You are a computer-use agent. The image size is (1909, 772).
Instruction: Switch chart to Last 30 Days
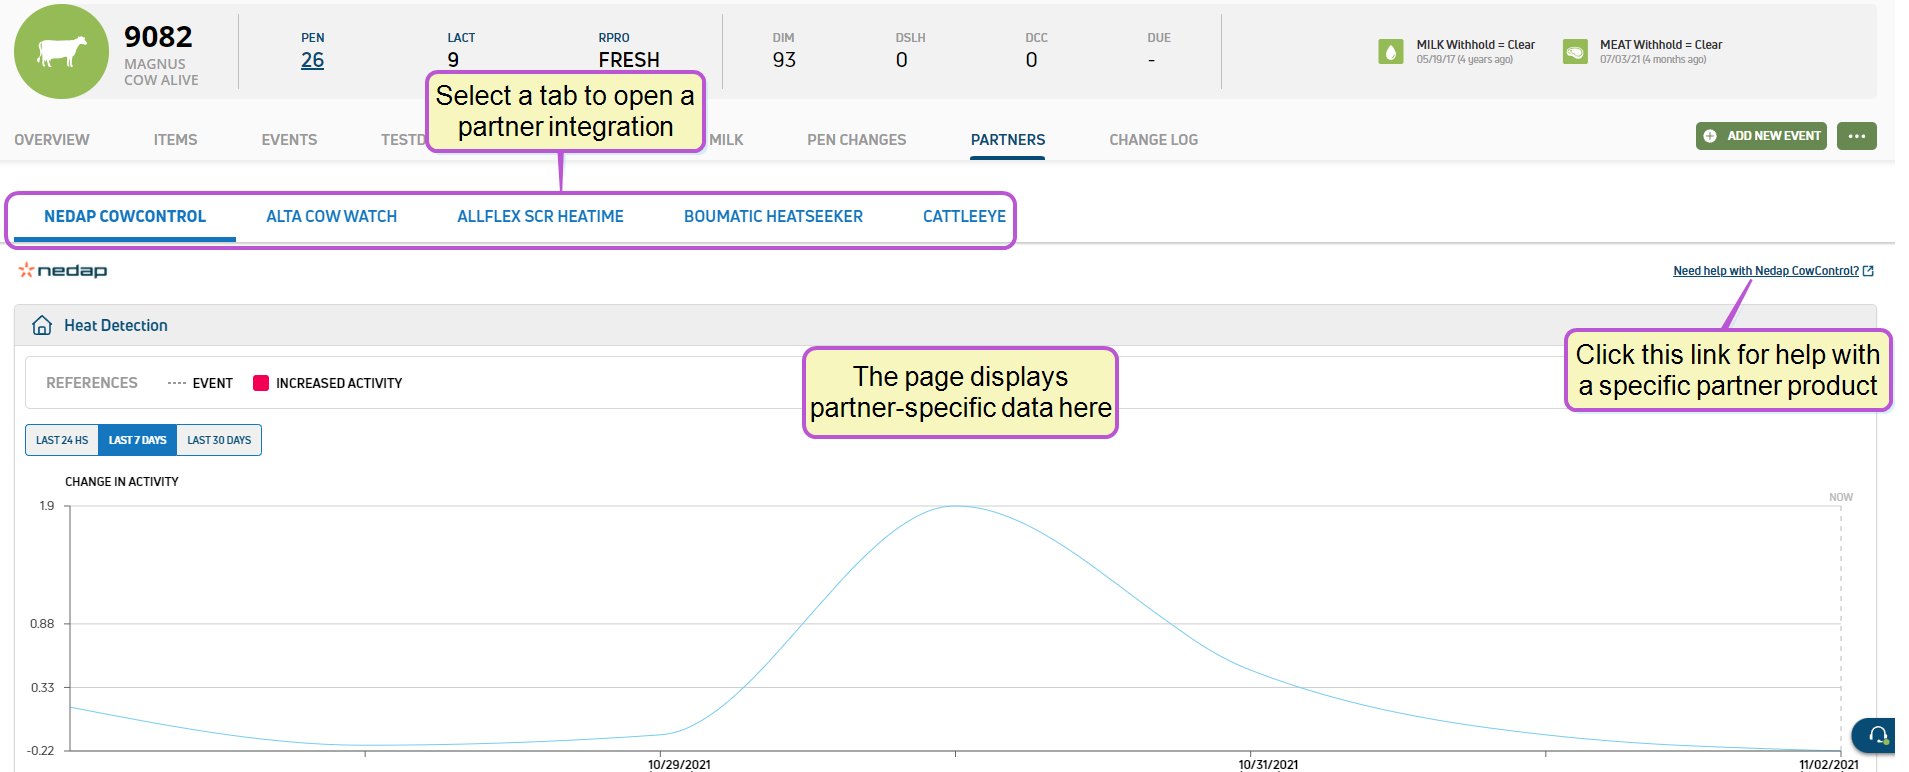click(x=219, y=440)
